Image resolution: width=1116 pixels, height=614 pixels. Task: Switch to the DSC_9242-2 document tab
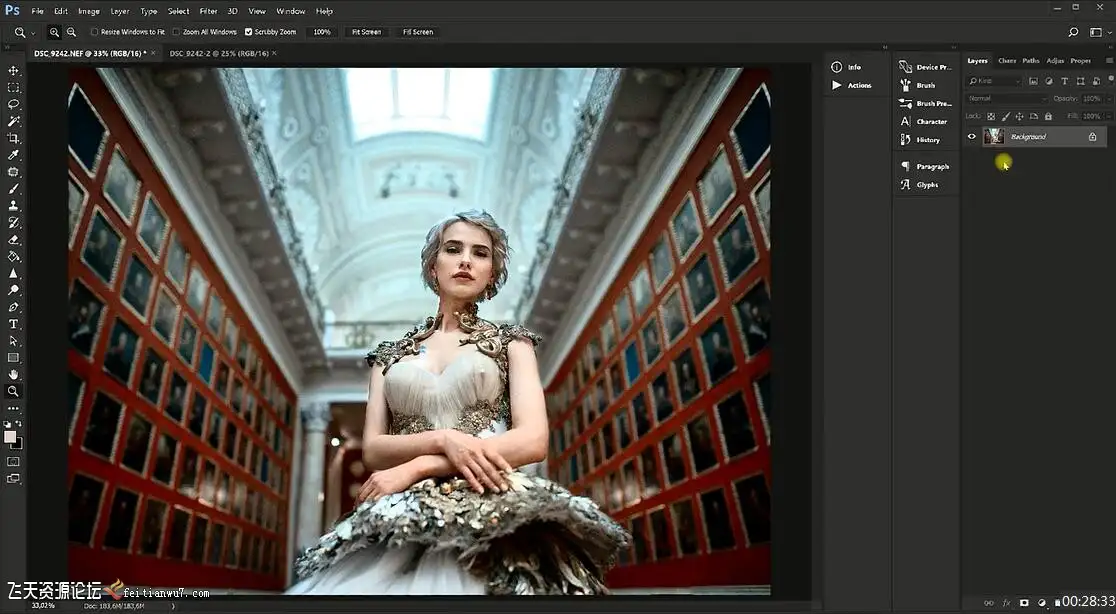click(x=216, y=53)
